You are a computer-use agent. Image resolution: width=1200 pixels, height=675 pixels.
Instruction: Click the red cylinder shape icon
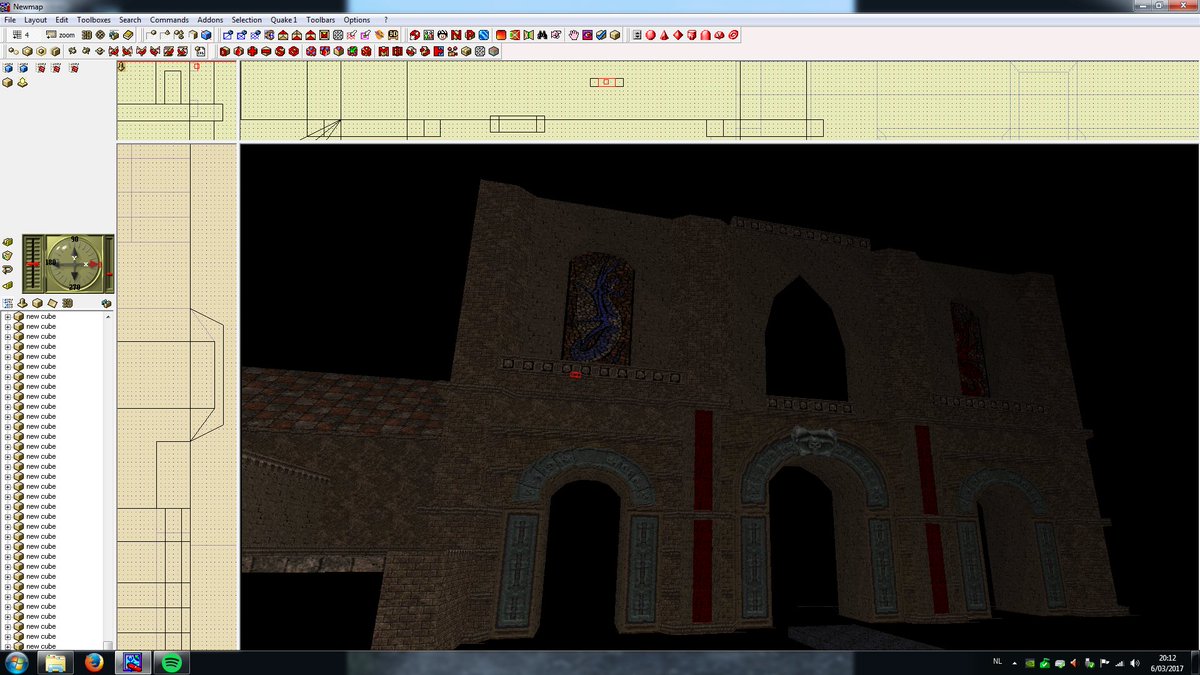(x=692, y=35)
